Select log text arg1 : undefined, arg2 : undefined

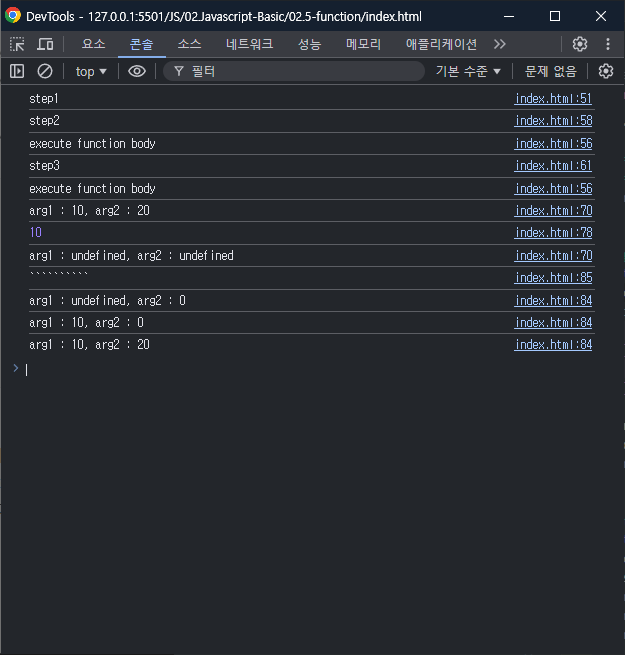click(131, 256)
